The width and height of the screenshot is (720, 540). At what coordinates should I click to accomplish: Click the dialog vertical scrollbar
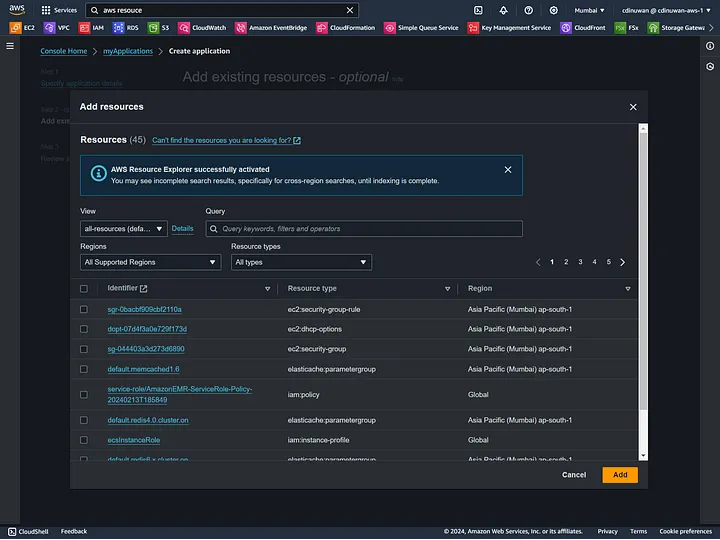pos(644,271)
